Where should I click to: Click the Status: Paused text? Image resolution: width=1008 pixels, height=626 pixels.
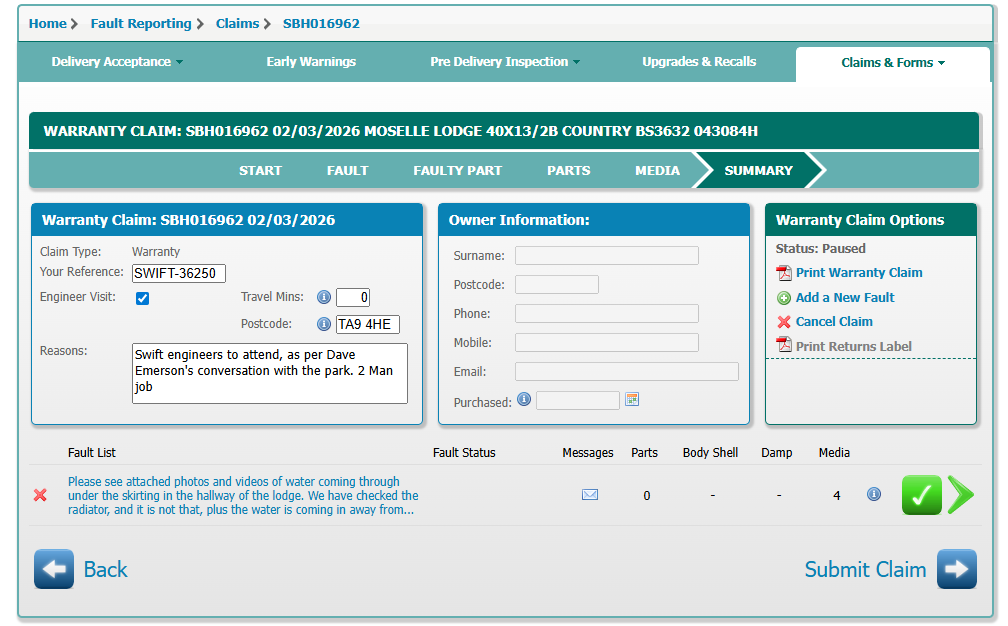820,249
